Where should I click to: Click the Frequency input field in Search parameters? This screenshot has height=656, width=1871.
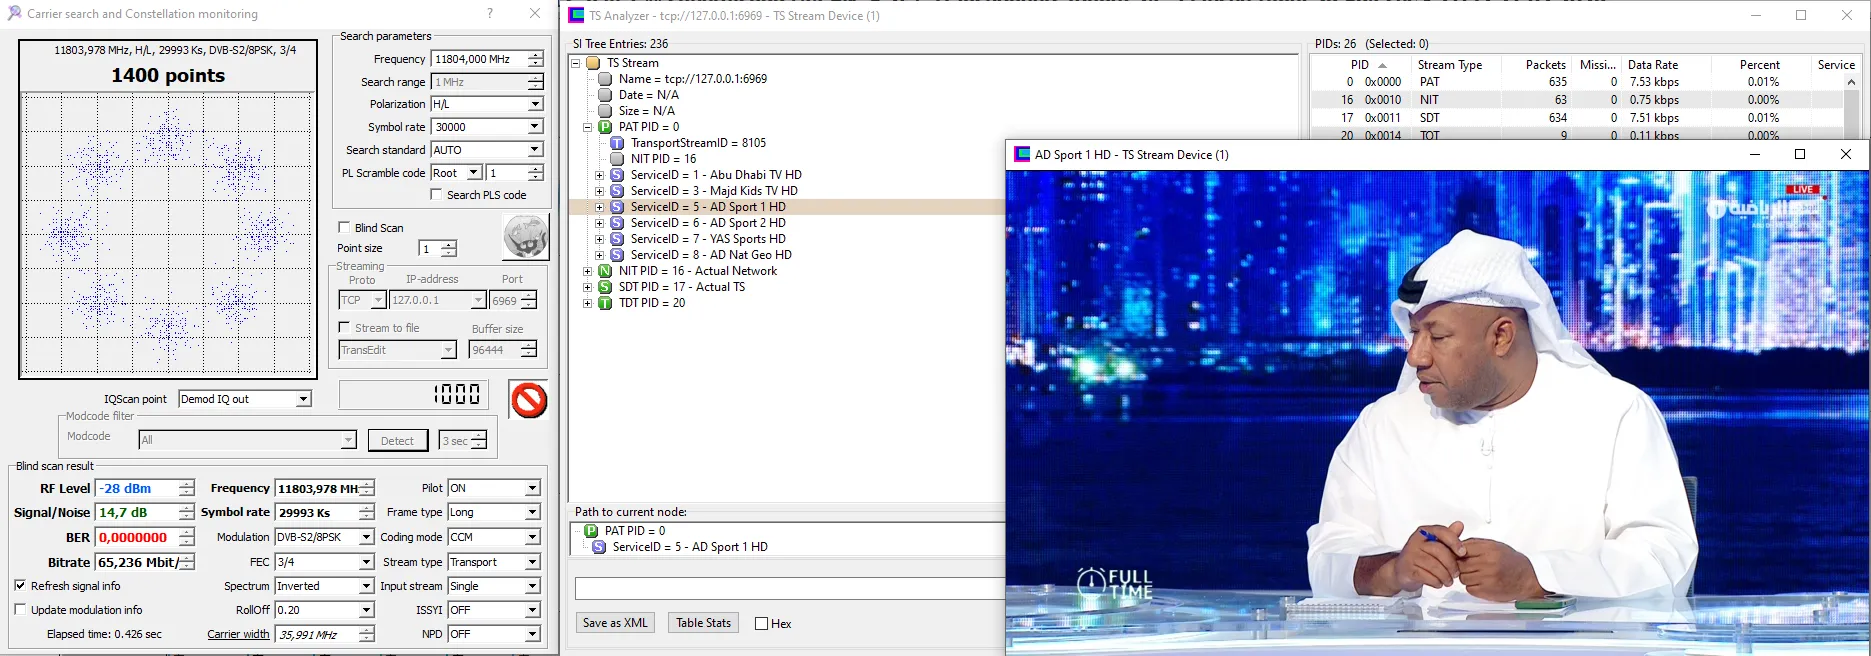click(x=478, y=59)
